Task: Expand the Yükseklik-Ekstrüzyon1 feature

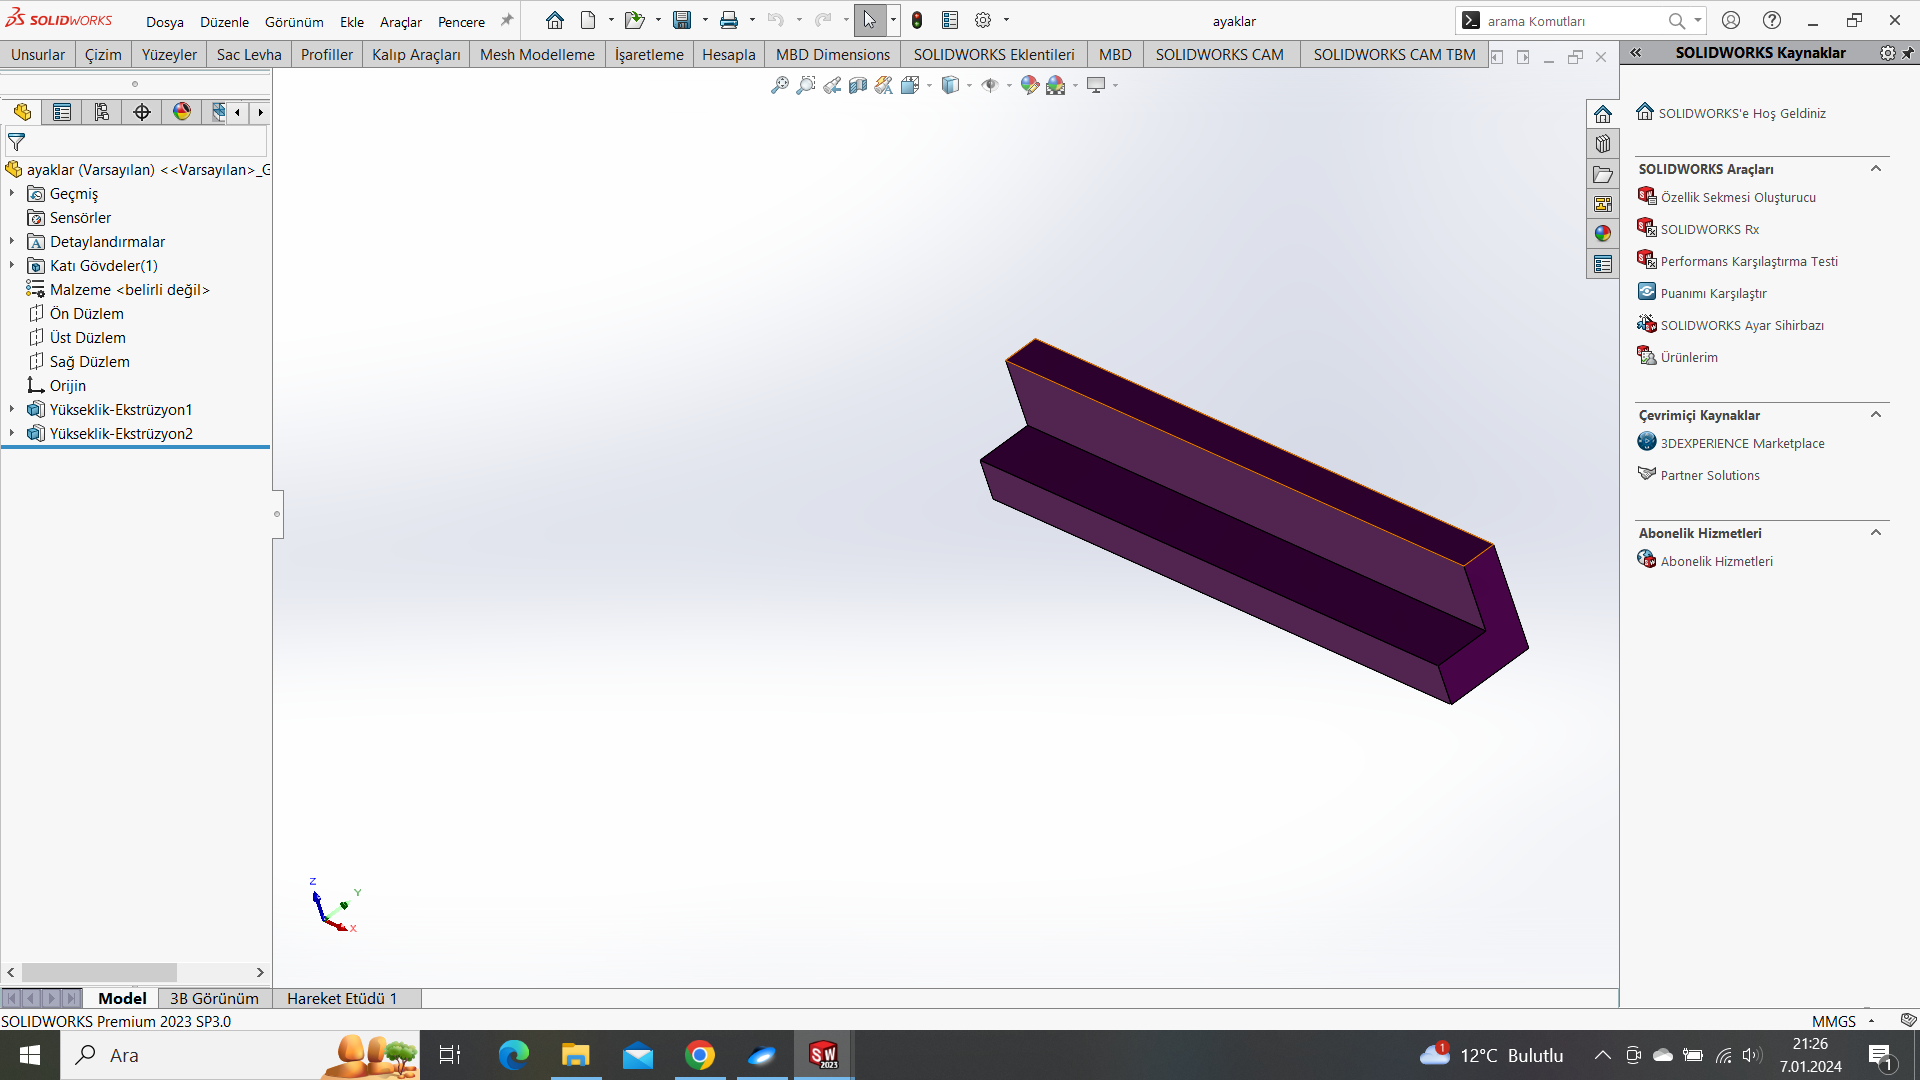Action: click(x=12, y=409)
